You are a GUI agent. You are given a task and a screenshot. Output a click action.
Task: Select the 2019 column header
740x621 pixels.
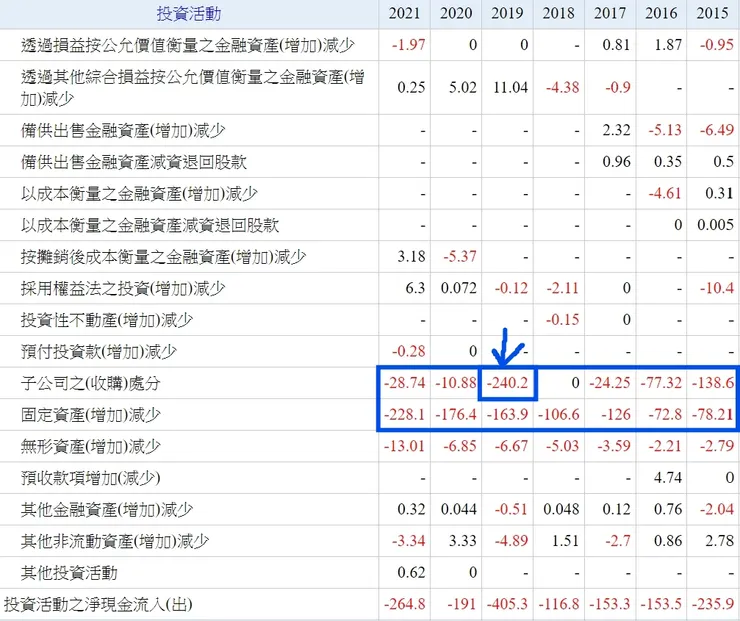click(507, 13)
